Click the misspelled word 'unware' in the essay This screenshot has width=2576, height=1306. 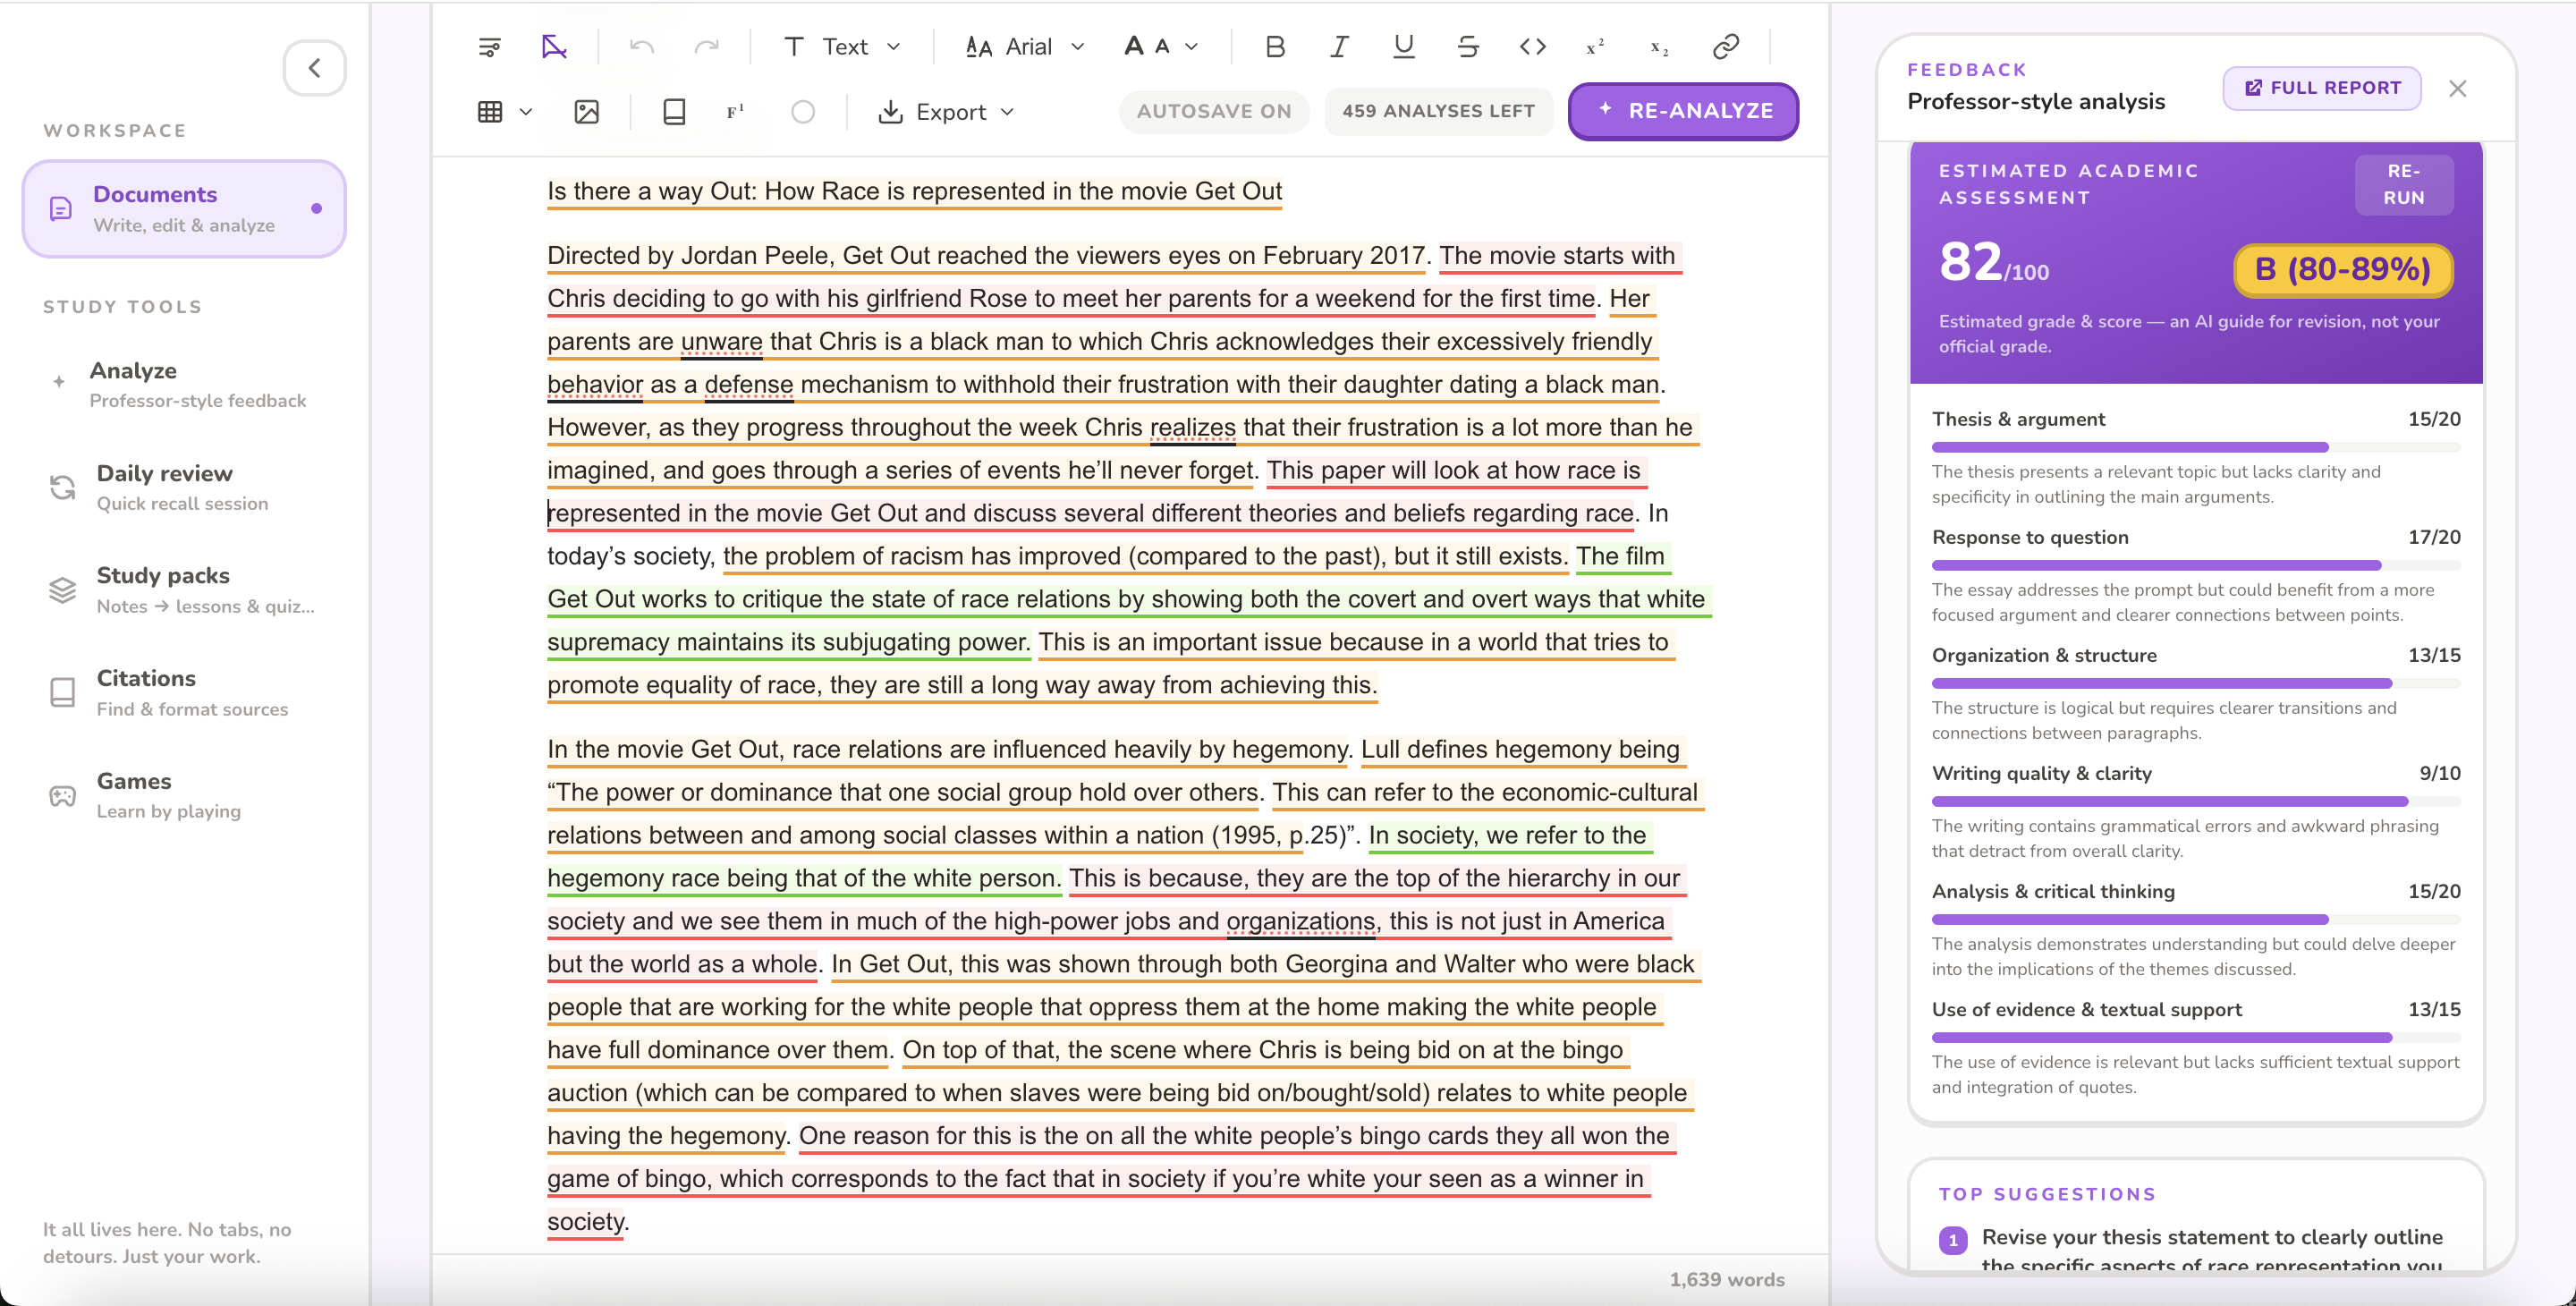click(x=721, y=341)
